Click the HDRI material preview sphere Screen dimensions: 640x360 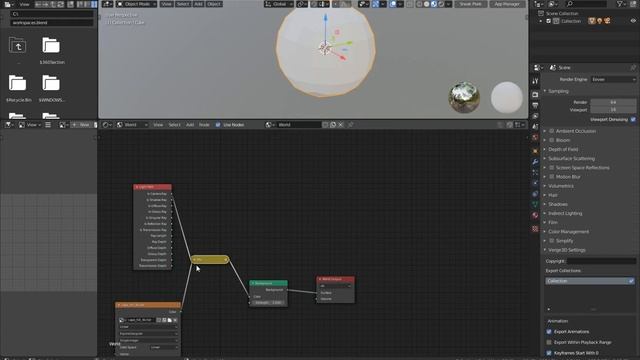coord(464,97)
